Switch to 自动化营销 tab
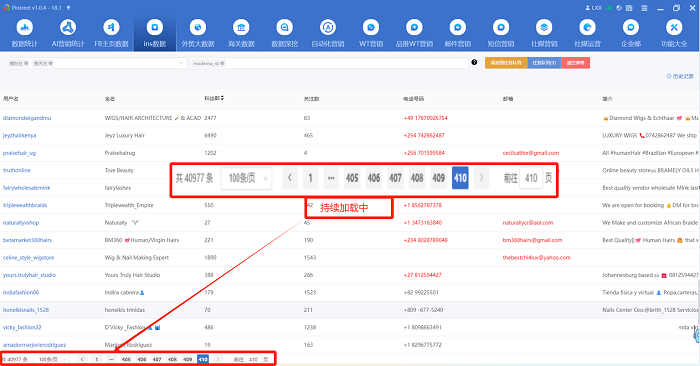The image size is (700, 366). click(x=328, y=33)
